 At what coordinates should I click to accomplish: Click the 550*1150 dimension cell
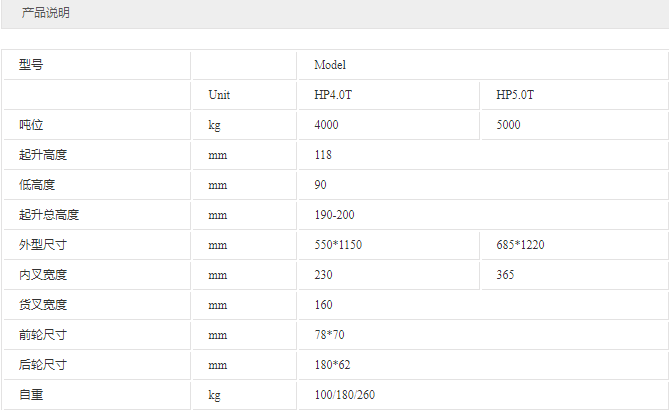coord(337,245)
